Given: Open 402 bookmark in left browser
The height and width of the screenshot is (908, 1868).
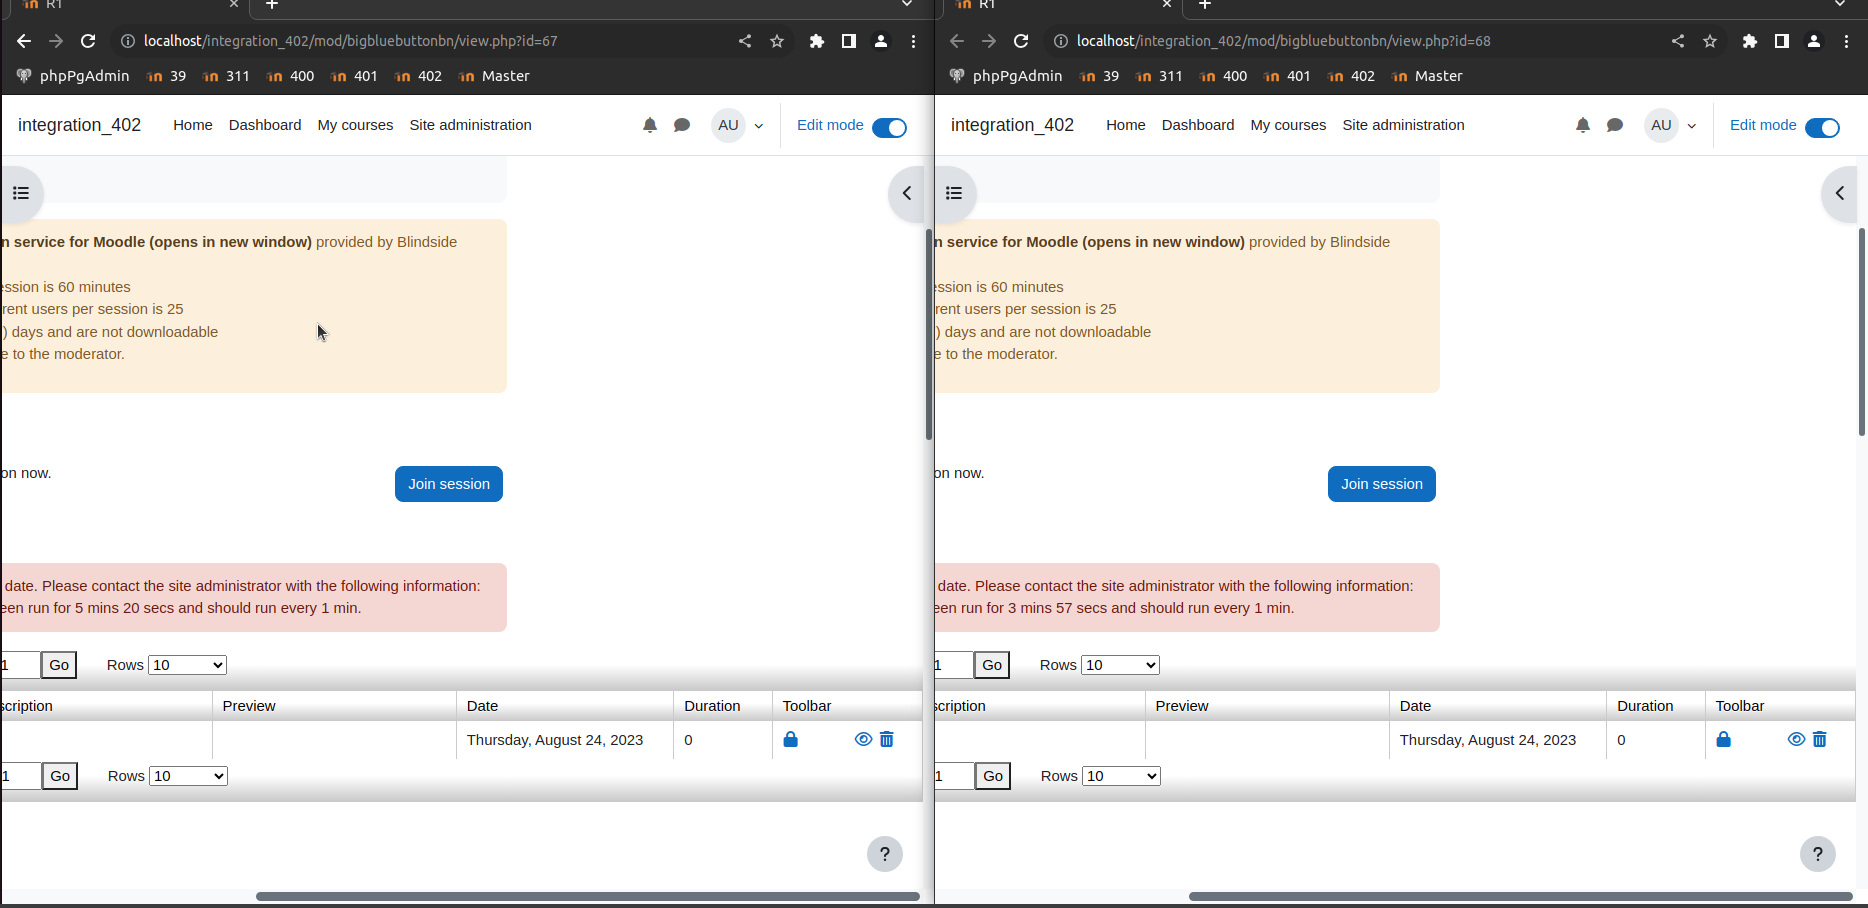Looking at the screenshot, I should 418,76.
